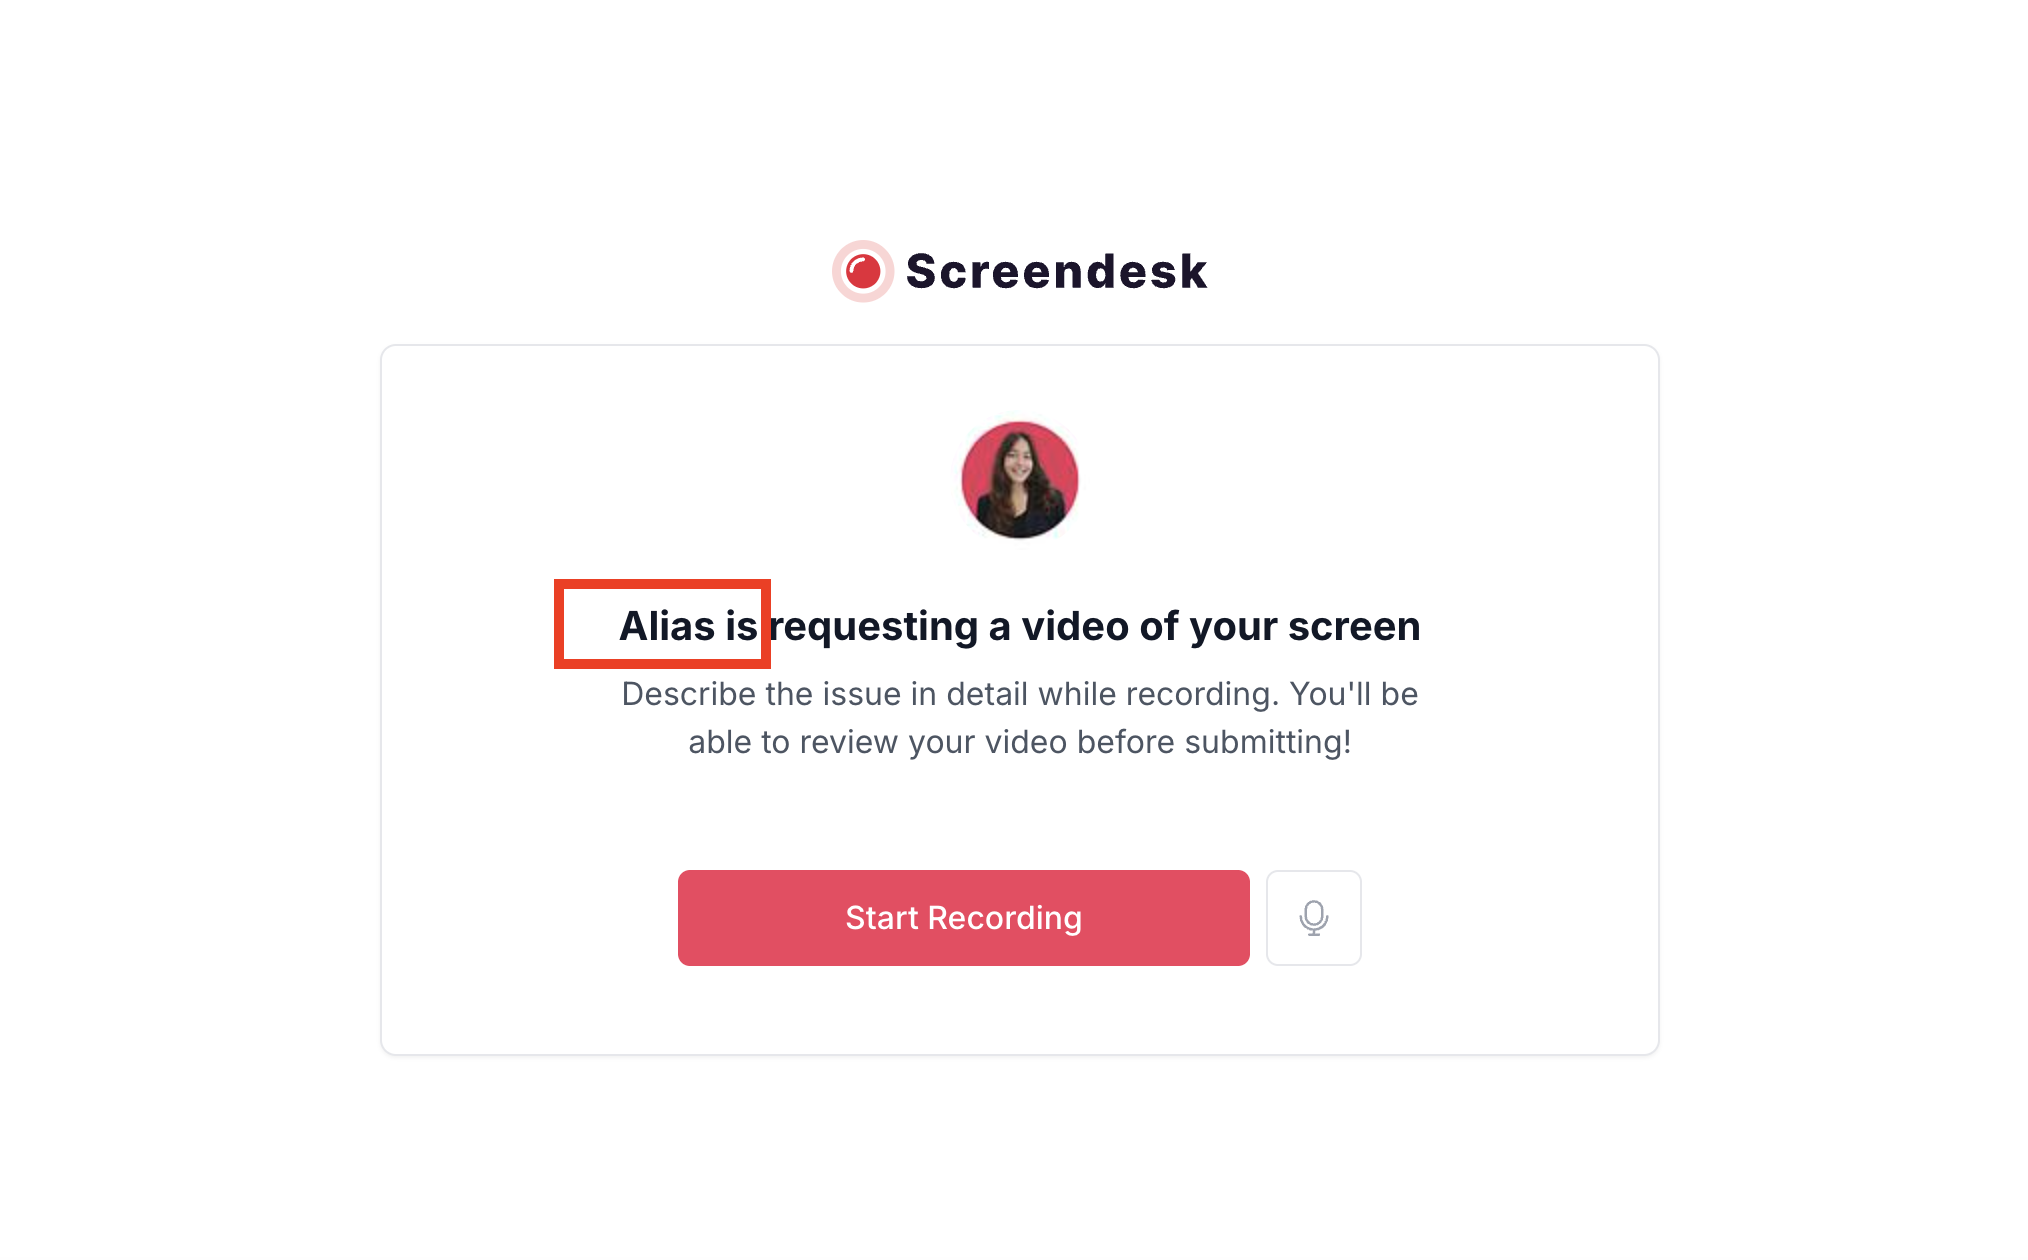Select the word "requesting" in heading
This screenshot has height=1260, width=2028.
click(873, 627)
